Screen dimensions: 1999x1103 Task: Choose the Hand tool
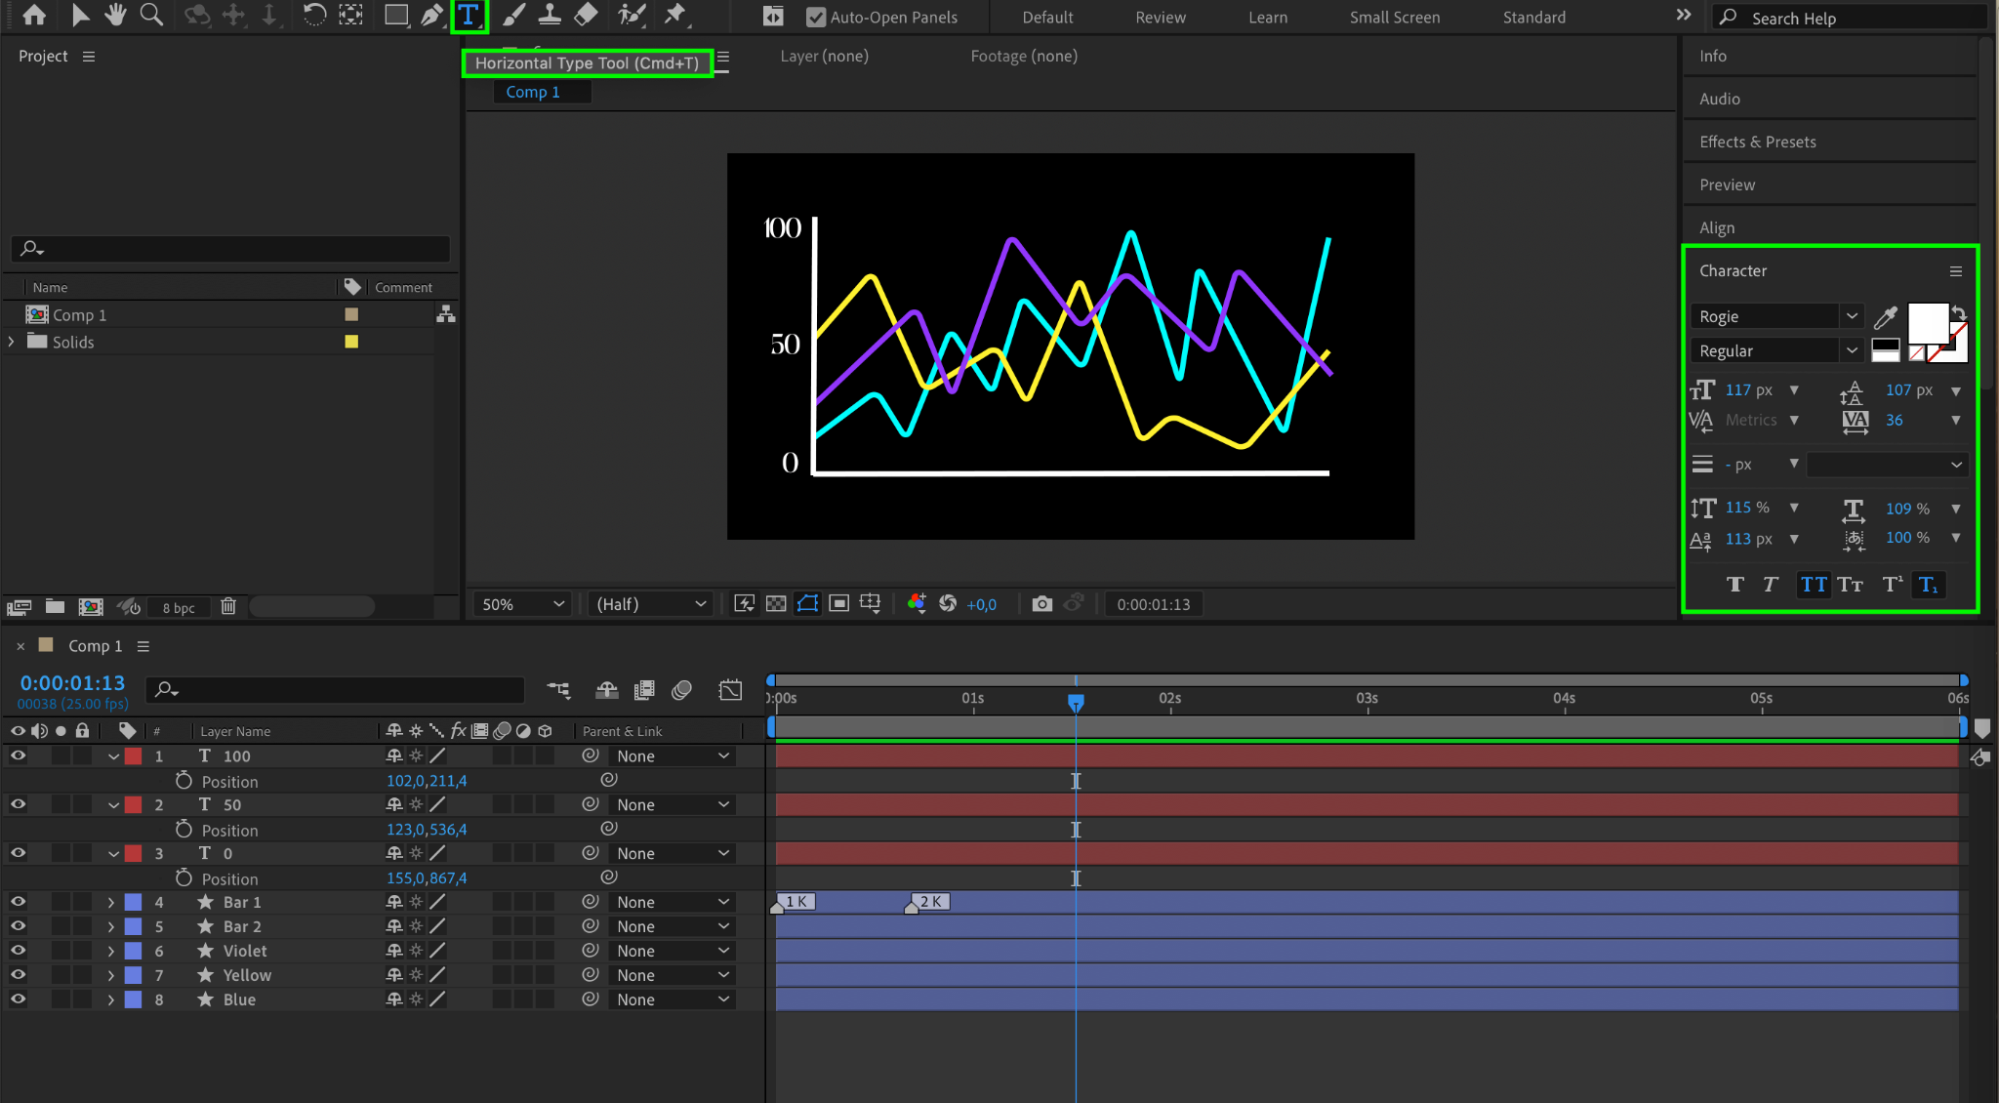(x=115, y=15)
